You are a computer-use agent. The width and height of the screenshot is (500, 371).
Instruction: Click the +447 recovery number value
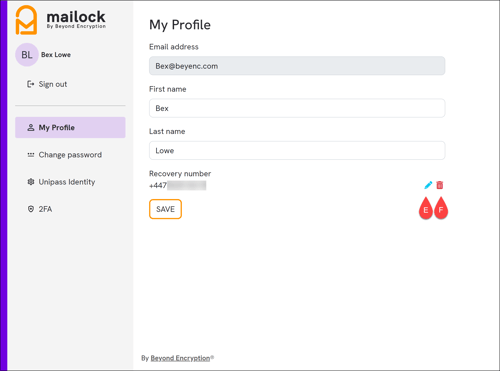coord(177,185)
